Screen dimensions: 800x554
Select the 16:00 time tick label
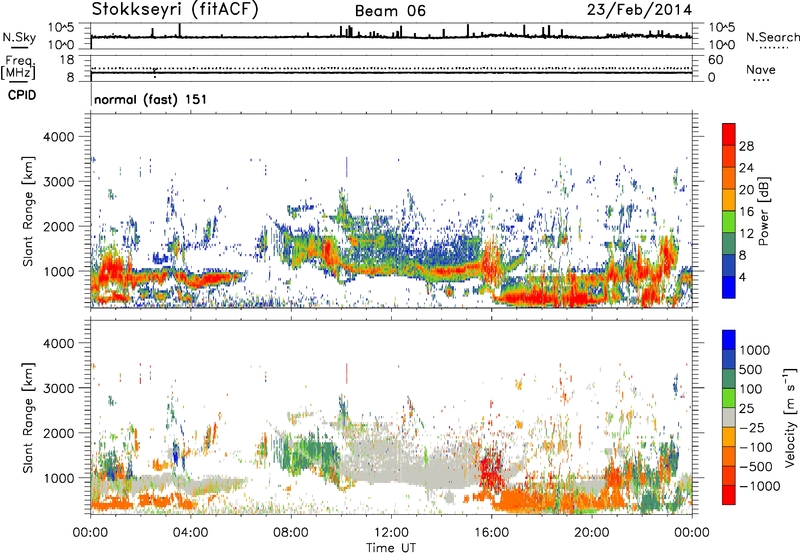(491, 533)
